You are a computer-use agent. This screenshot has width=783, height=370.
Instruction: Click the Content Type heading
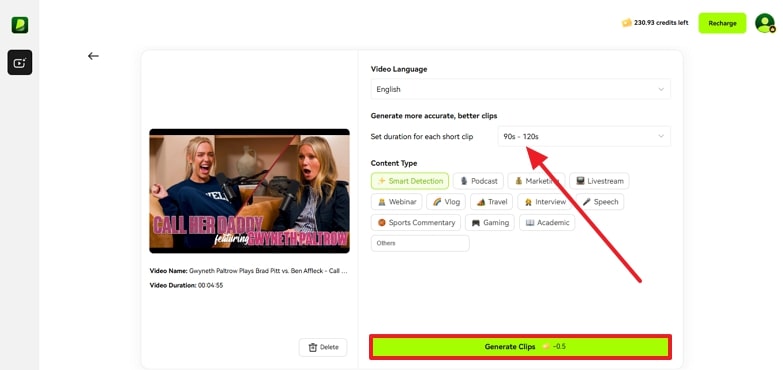[x=394, y=163]
